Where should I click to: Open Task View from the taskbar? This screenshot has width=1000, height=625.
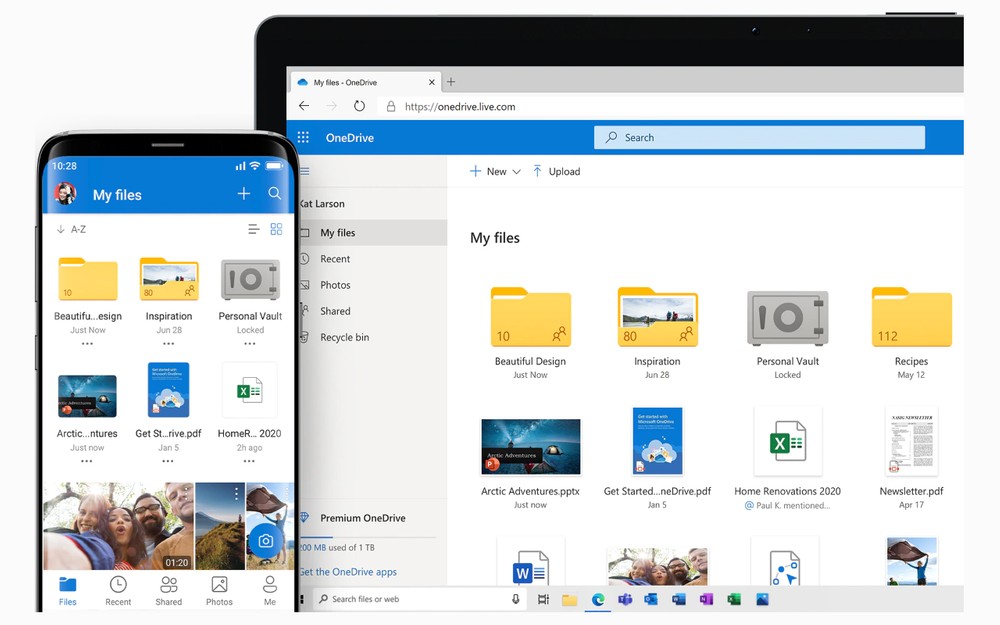point(543,599)
